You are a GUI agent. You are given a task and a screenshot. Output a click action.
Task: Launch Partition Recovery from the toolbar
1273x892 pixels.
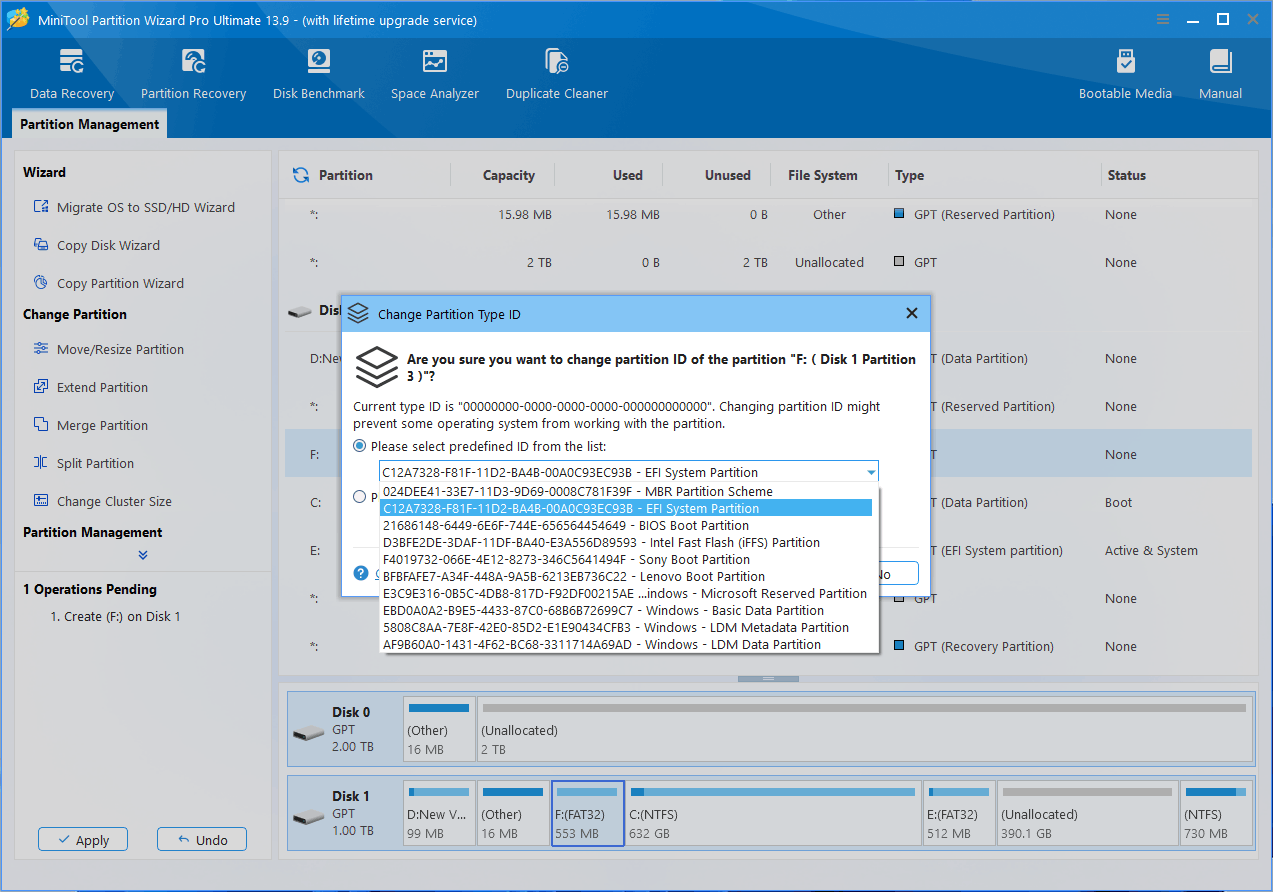coord(193,75)
